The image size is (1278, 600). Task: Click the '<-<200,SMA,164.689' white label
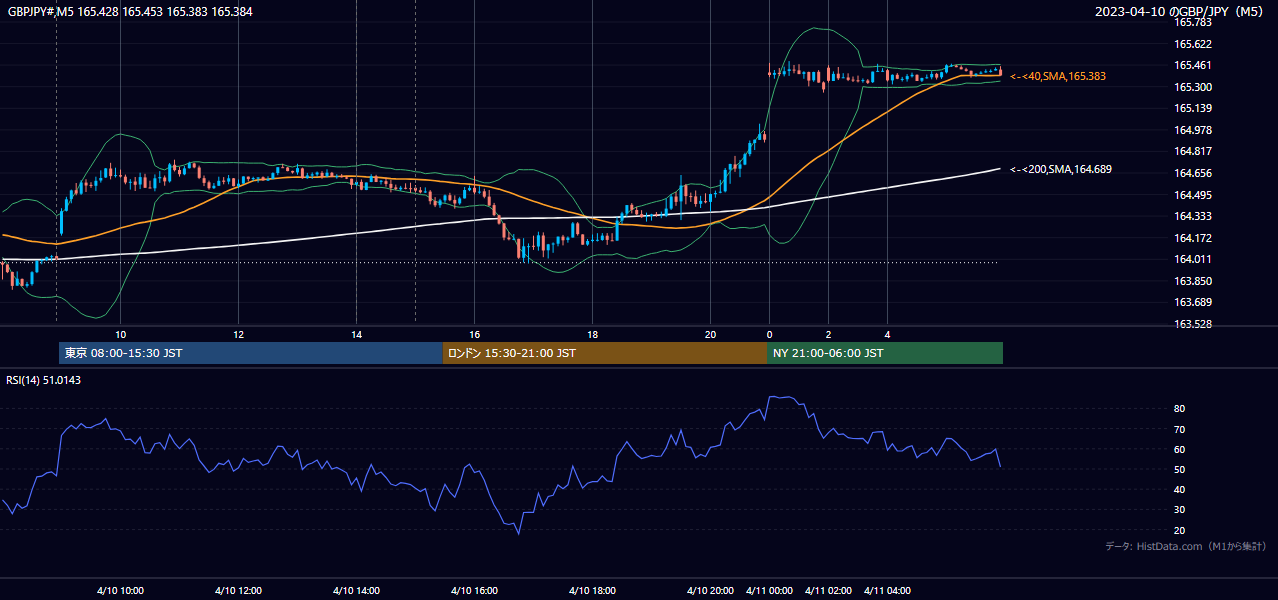(1061, 169)
